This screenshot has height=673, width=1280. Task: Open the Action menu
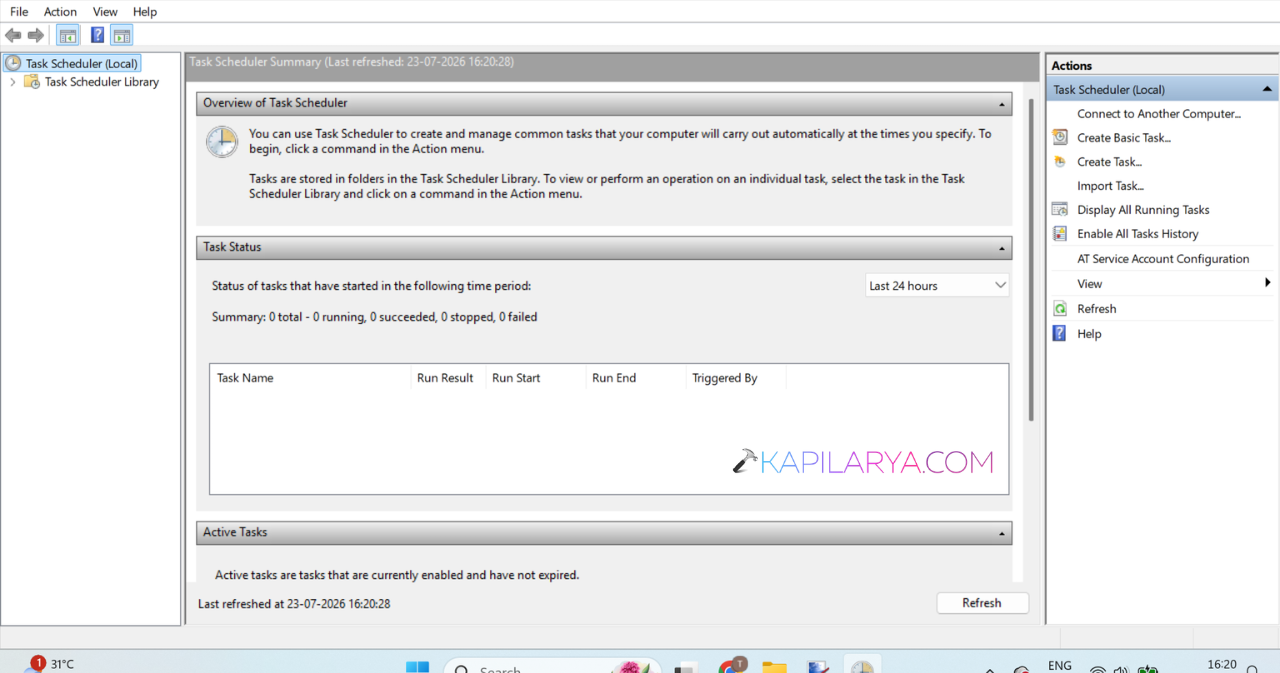60,12
